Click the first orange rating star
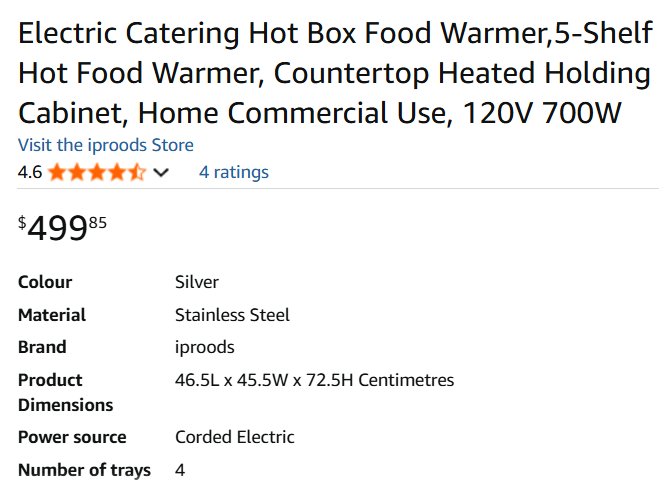This screenshot has height=480, width=665. click(x=56, y=172)
